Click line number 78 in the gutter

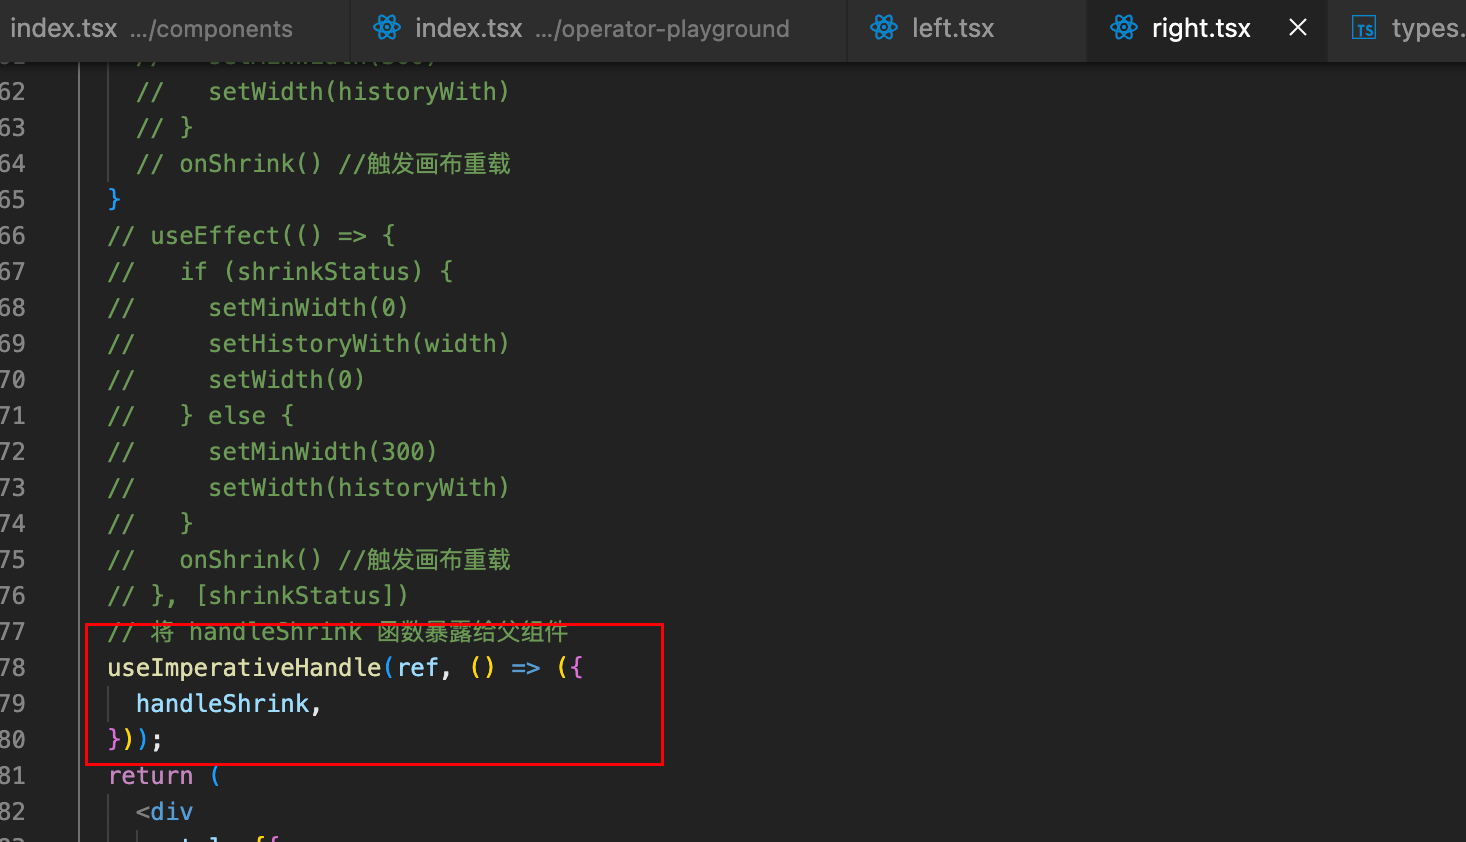tap(13, 668)
